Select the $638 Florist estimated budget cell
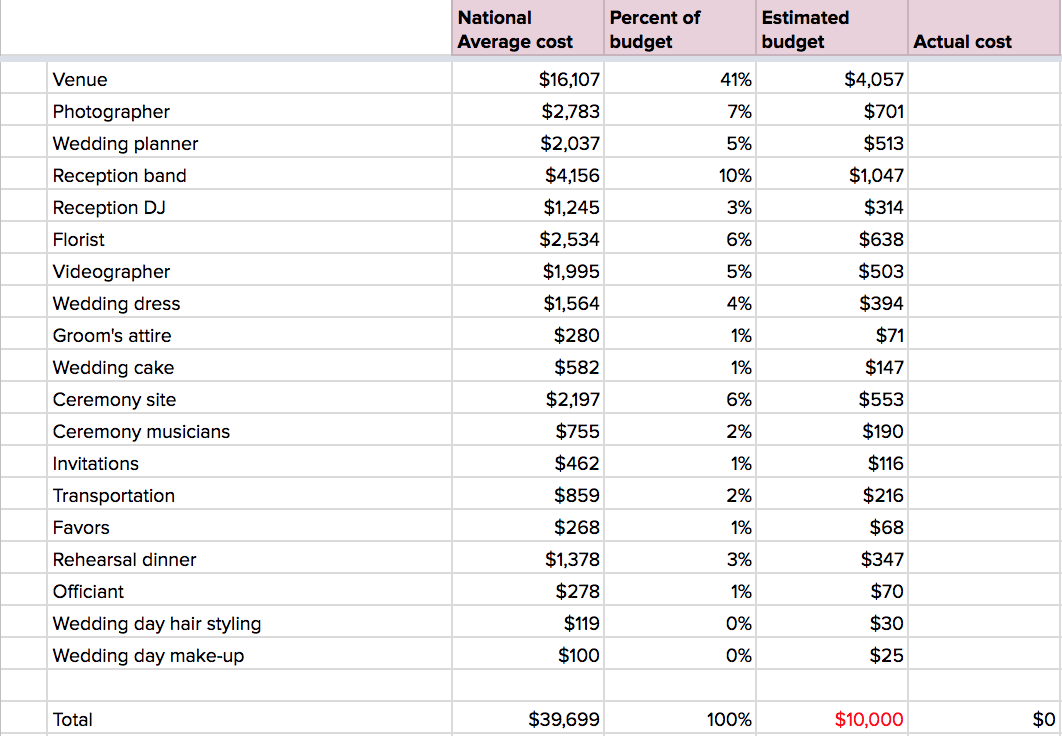1062x736 pixels. click(x=832, y=240)
